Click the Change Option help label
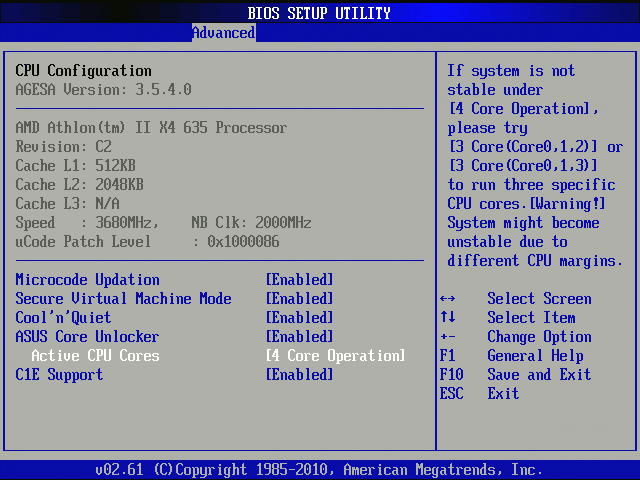640x480 pixels. [x=539, y=336]
